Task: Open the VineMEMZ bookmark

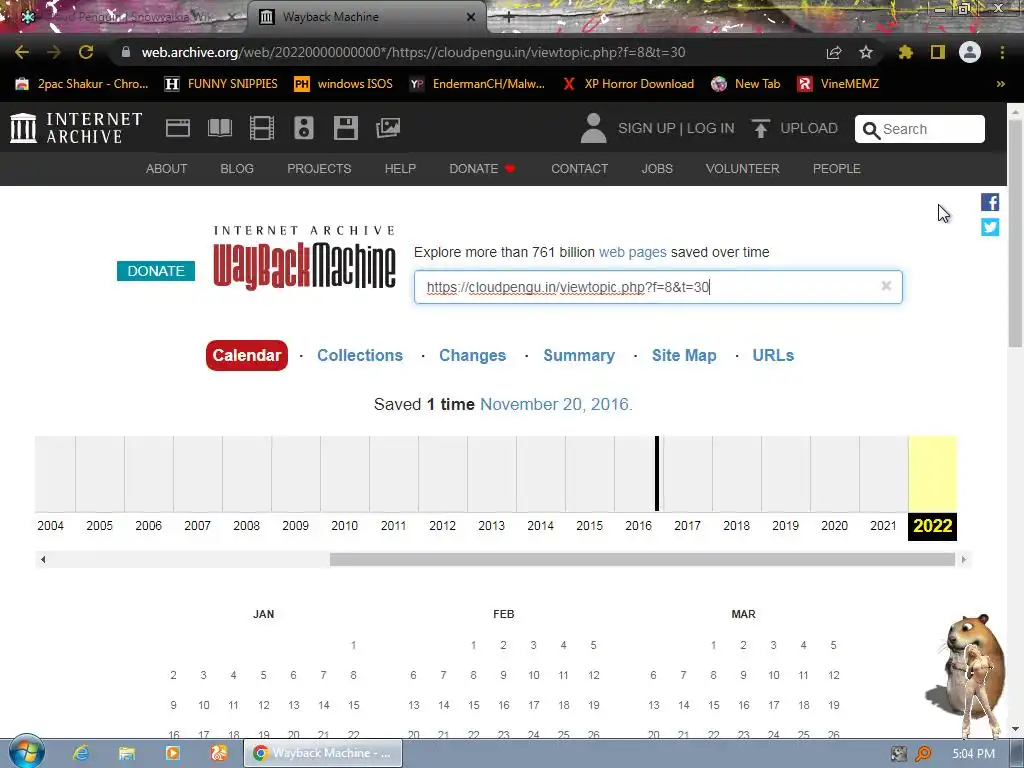Action: tap(839, 84)
